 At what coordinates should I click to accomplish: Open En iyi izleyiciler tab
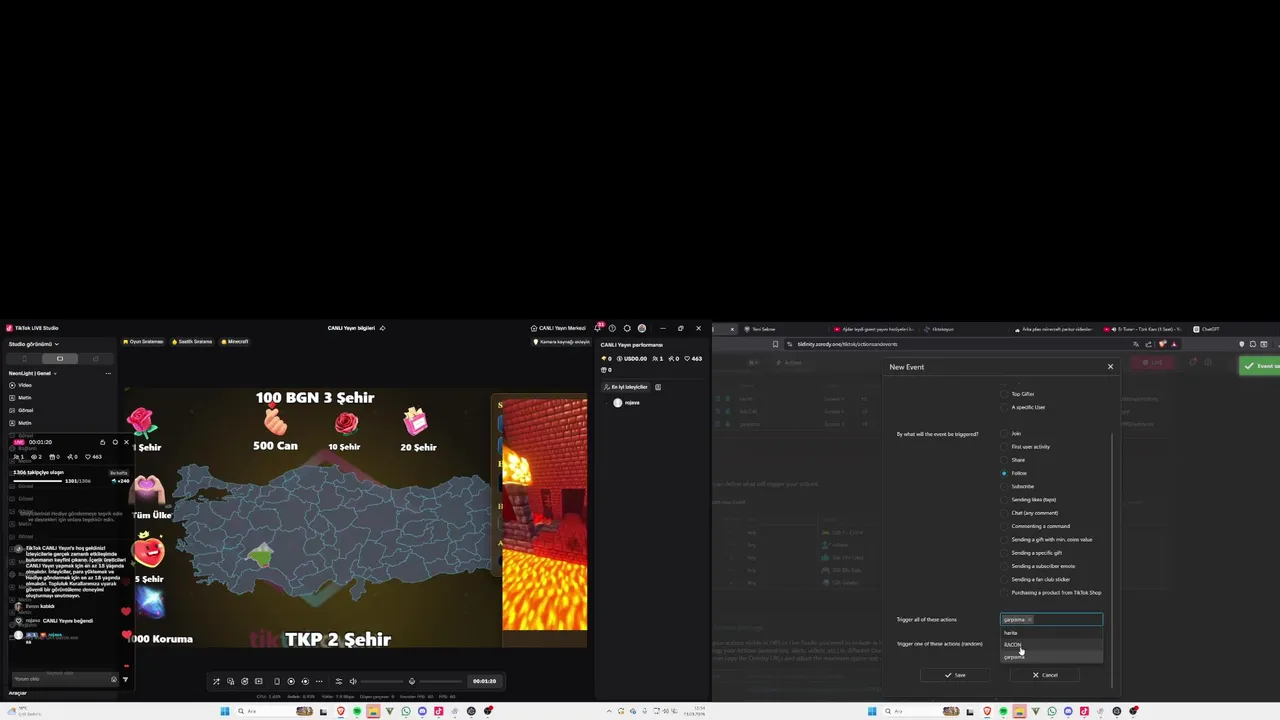coord(627,387)
